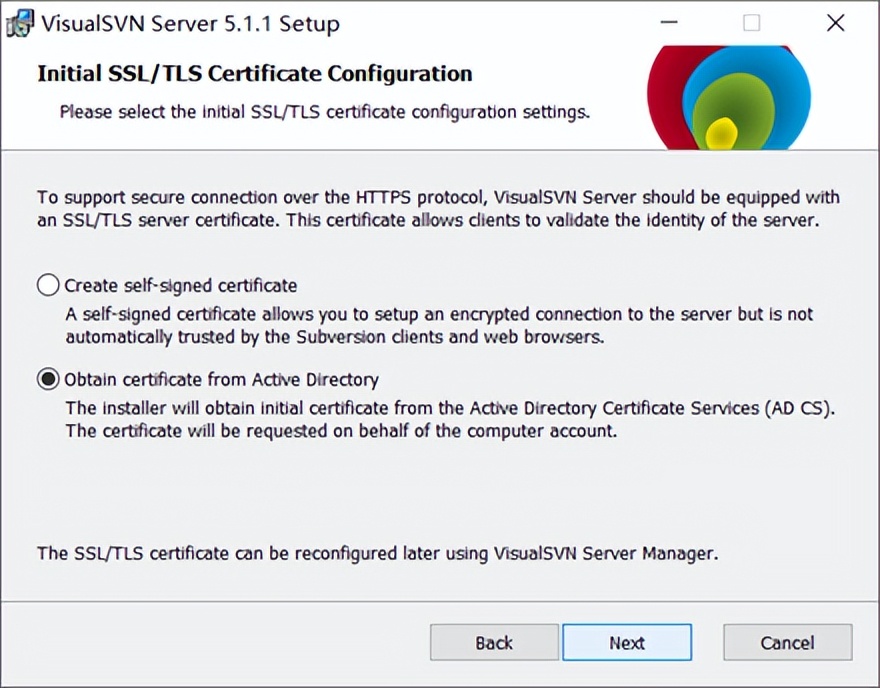Image resolution: width=880 pixels, height=688 pixels.
Task: Select the Obtain certificate from Active Directory radio button
Action: [48, 379]
